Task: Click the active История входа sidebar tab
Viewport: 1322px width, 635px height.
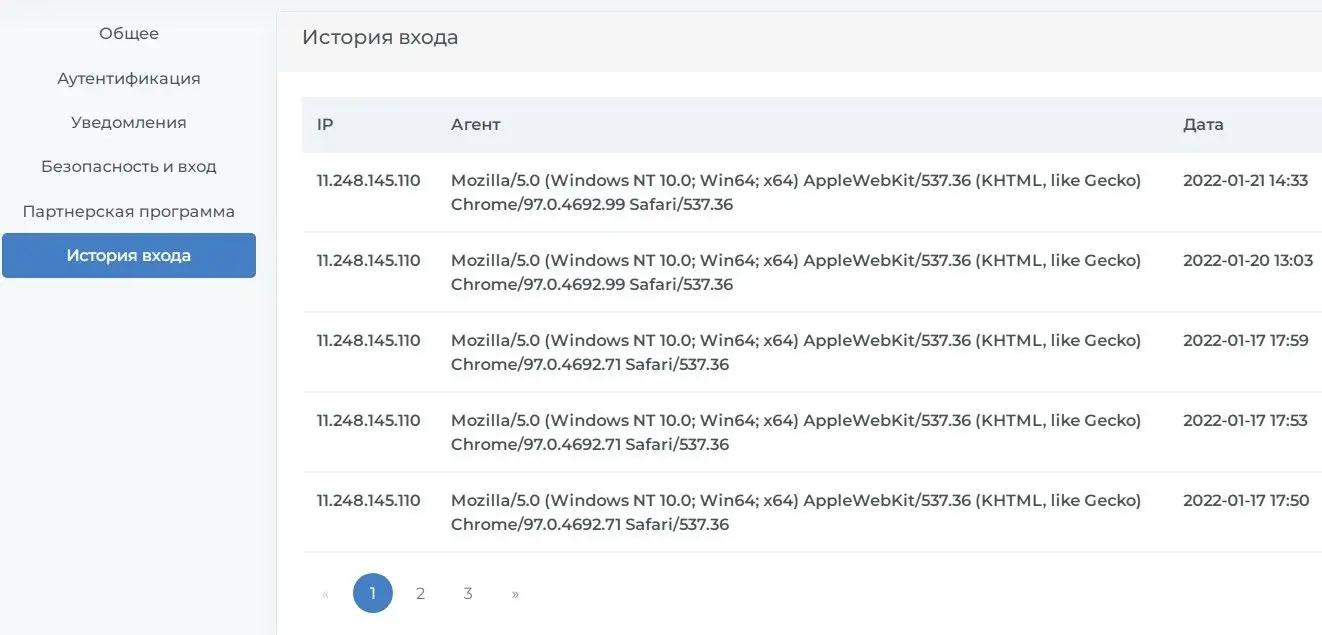Action: coord(129,255)
